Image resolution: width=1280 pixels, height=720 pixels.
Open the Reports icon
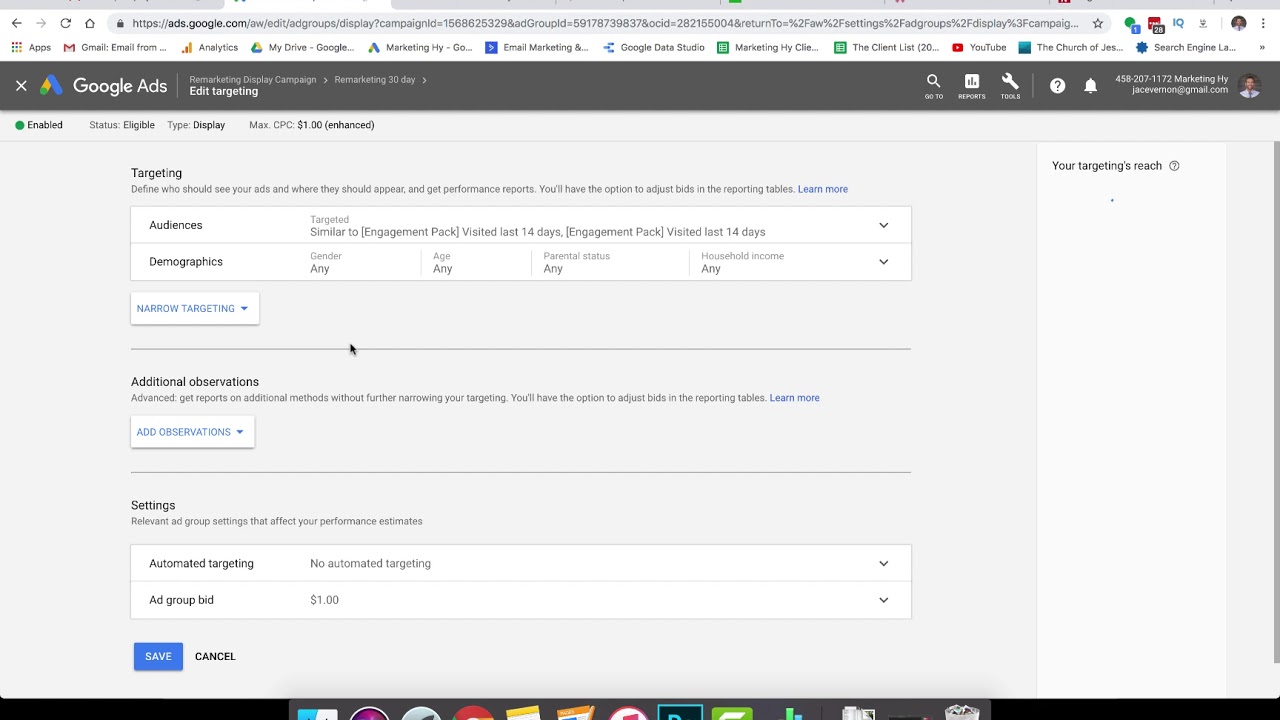[x=971, y=85]
